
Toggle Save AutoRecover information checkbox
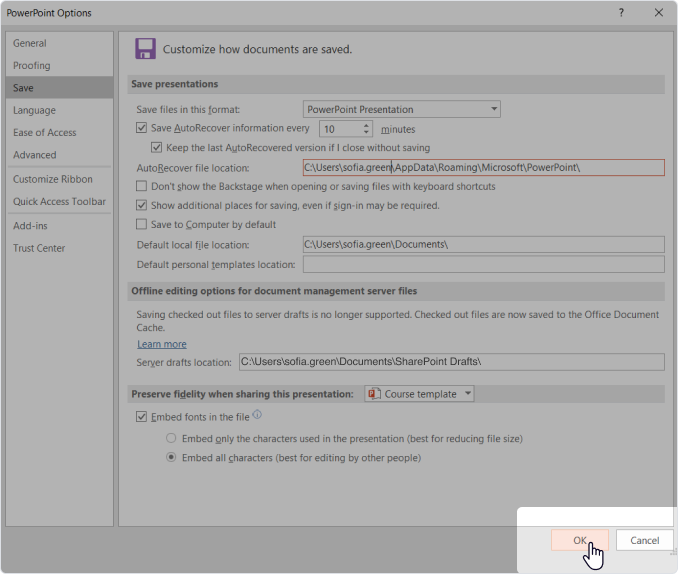pyautogui.click(x=141, y=128)
